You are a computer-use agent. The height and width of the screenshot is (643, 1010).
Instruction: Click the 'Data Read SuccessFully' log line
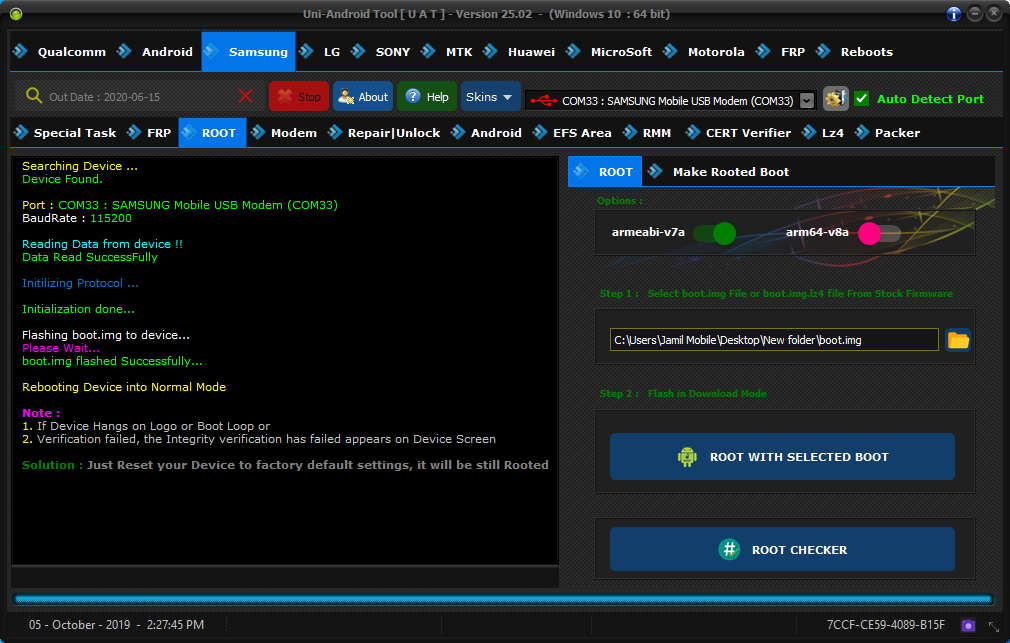coord(90,257)
